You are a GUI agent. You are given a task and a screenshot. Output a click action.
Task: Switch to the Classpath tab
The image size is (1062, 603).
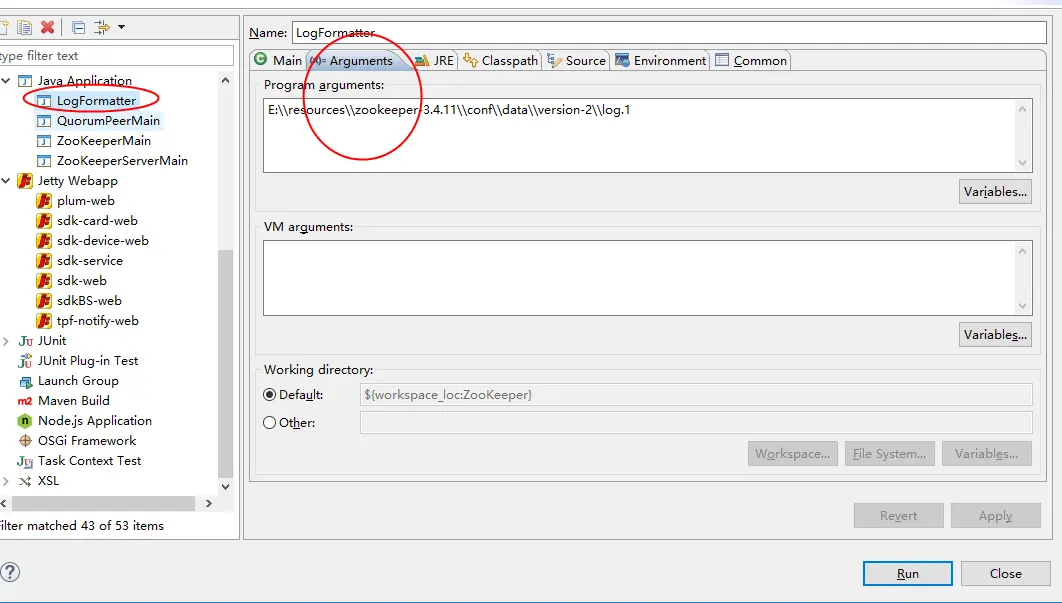point(500,60)
